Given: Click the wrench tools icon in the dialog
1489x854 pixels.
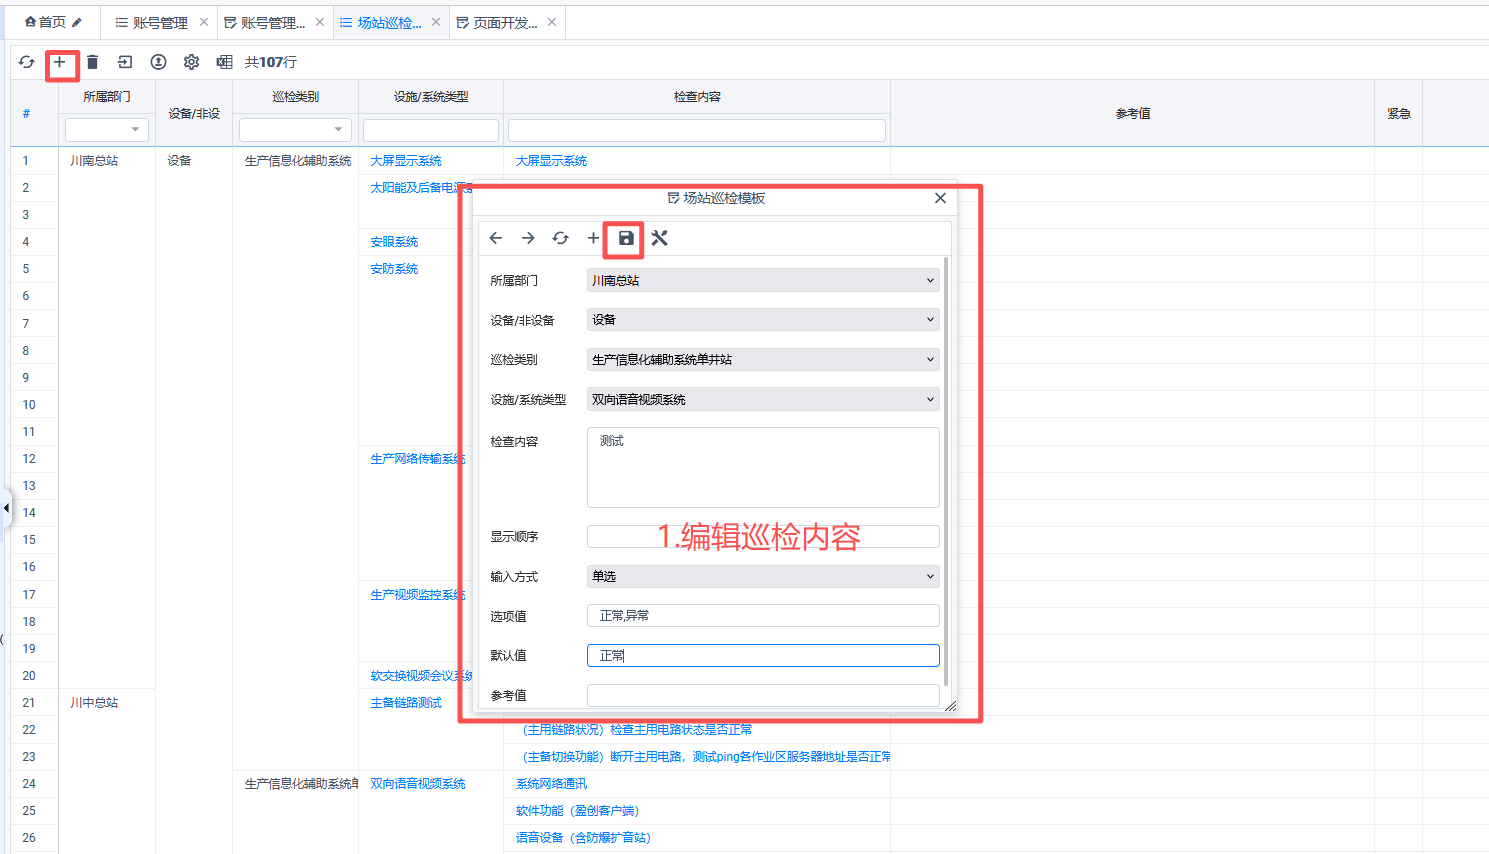Looking at the screenshot, I should click(x=659, y=238).
